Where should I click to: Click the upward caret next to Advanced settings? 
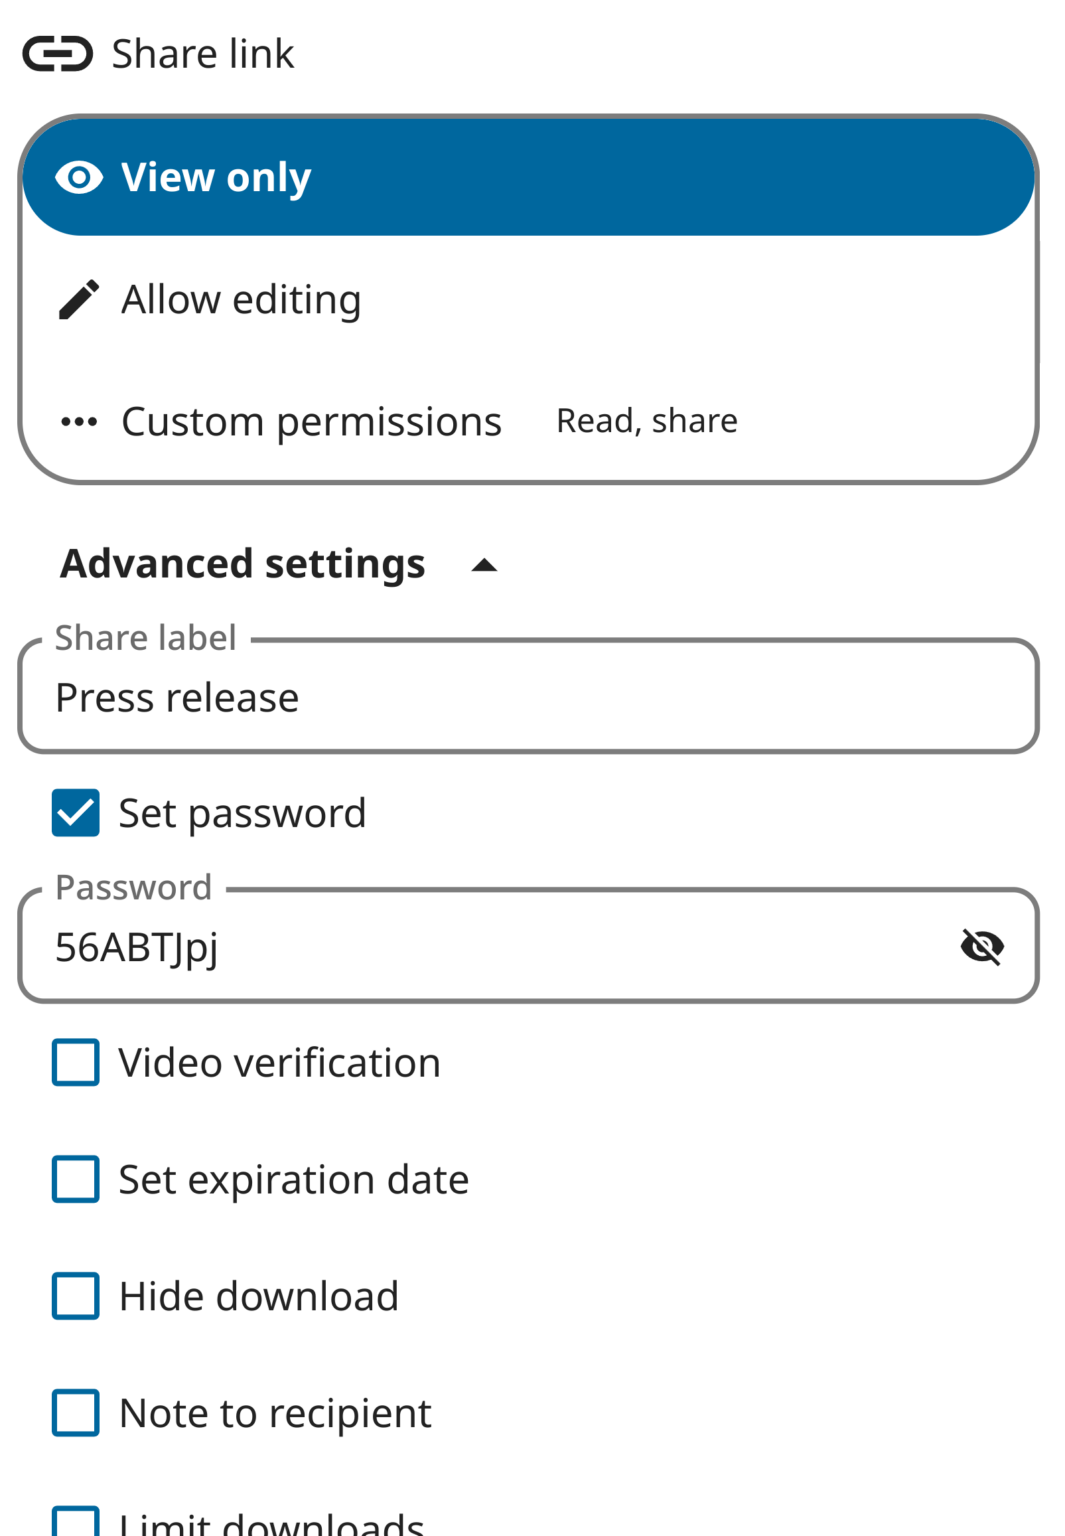[x=483, y=565]
